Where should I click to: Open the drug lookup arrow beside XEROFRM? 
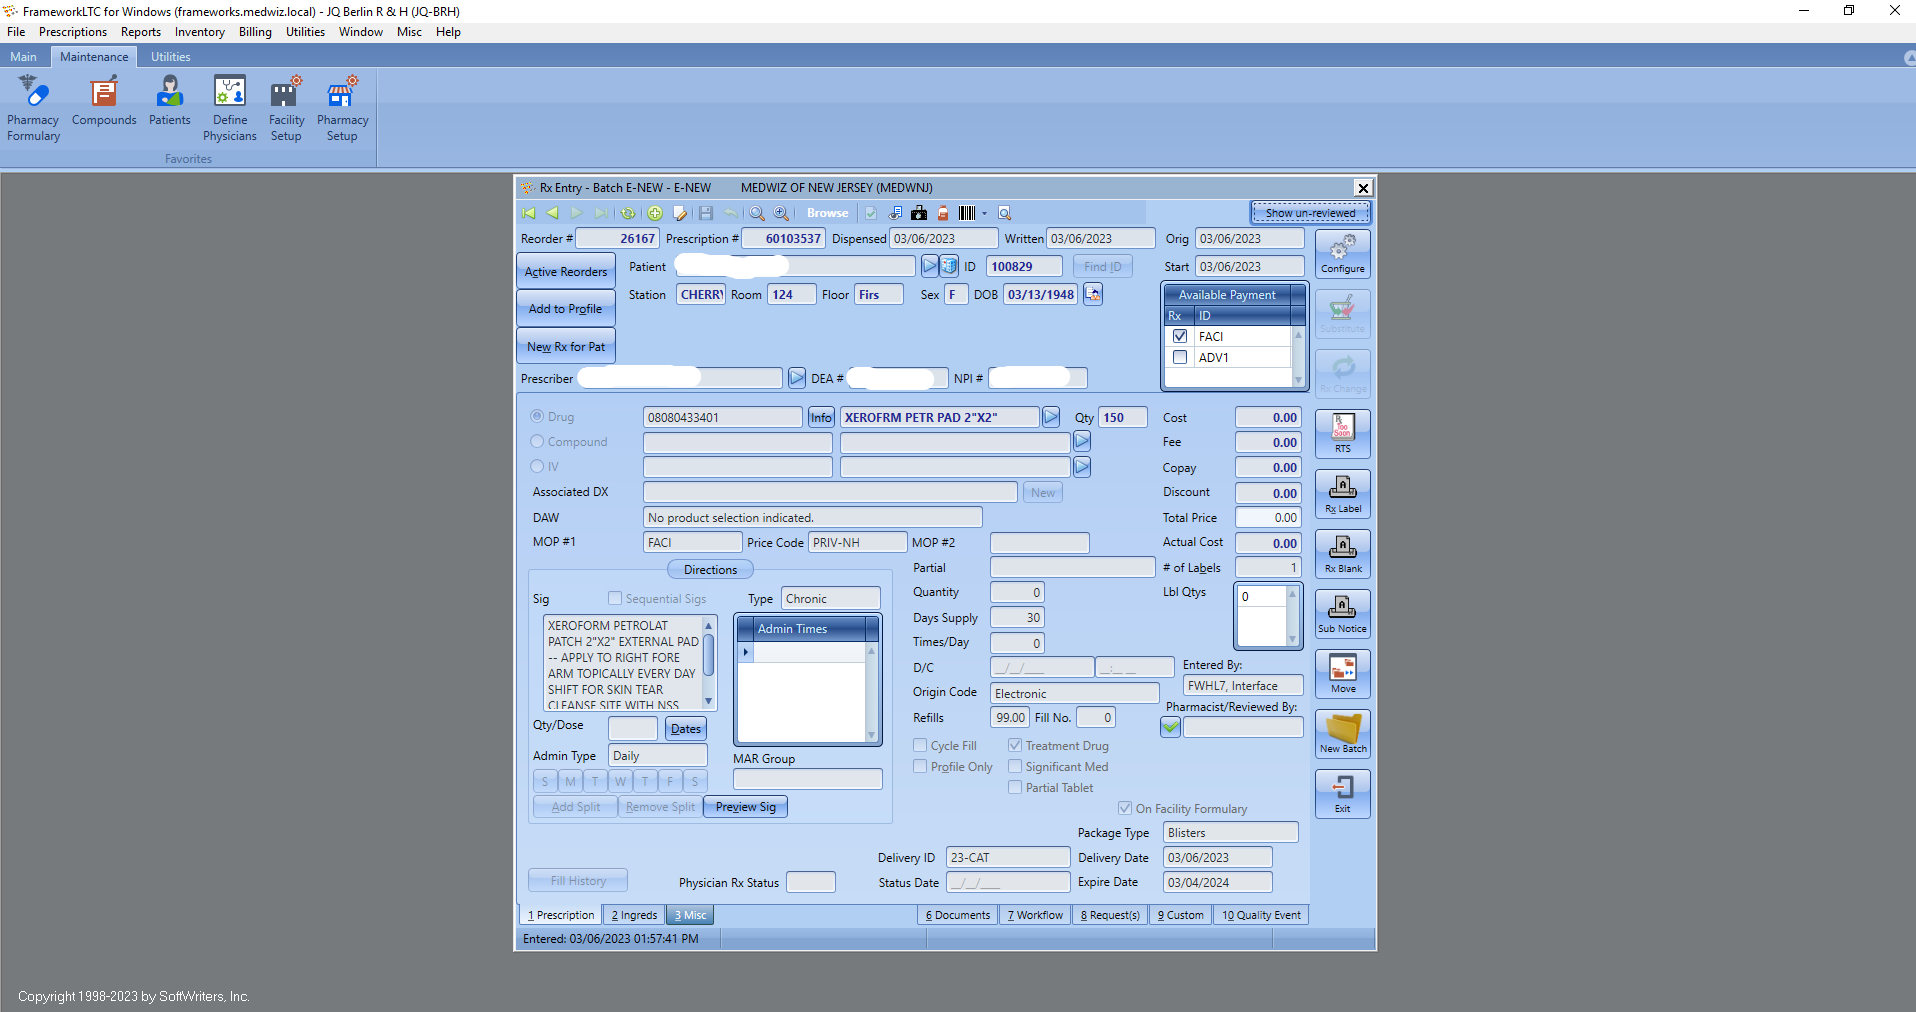tap(1051, 417)
